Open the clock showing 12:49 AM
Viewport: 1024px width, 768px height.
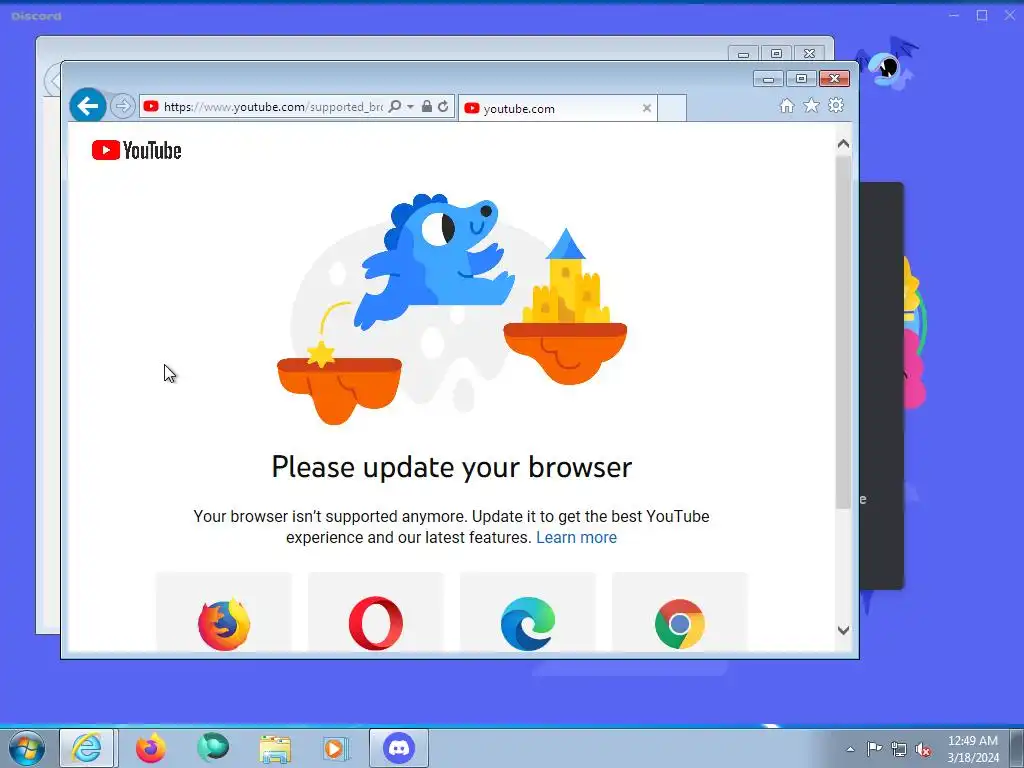pos(973,749)
